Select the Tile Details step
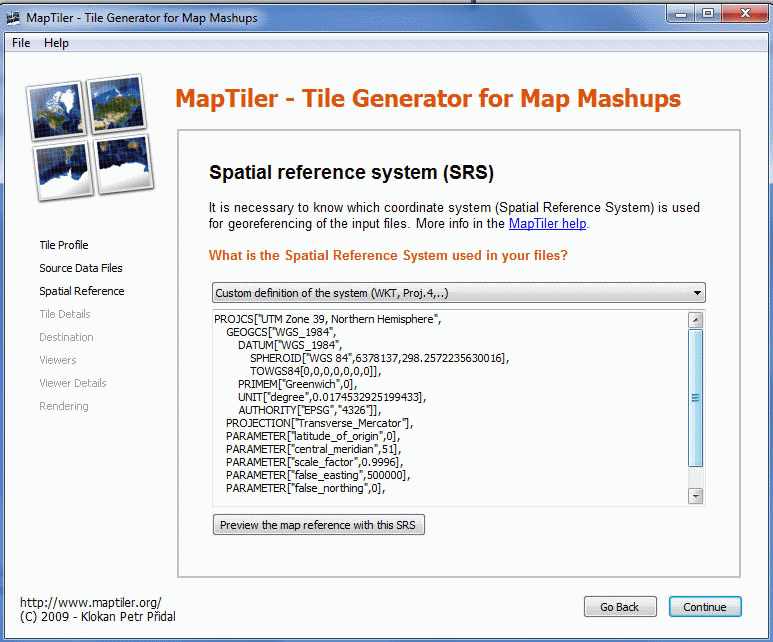The width and height of the screenshot is (773, 642). pos(65,314)
